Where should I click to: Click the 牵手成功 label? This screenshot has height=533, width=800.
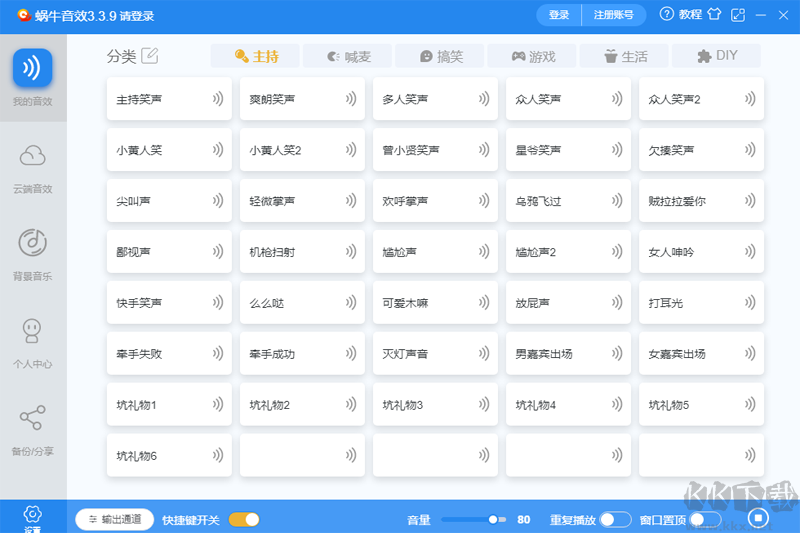click(272, 354)
